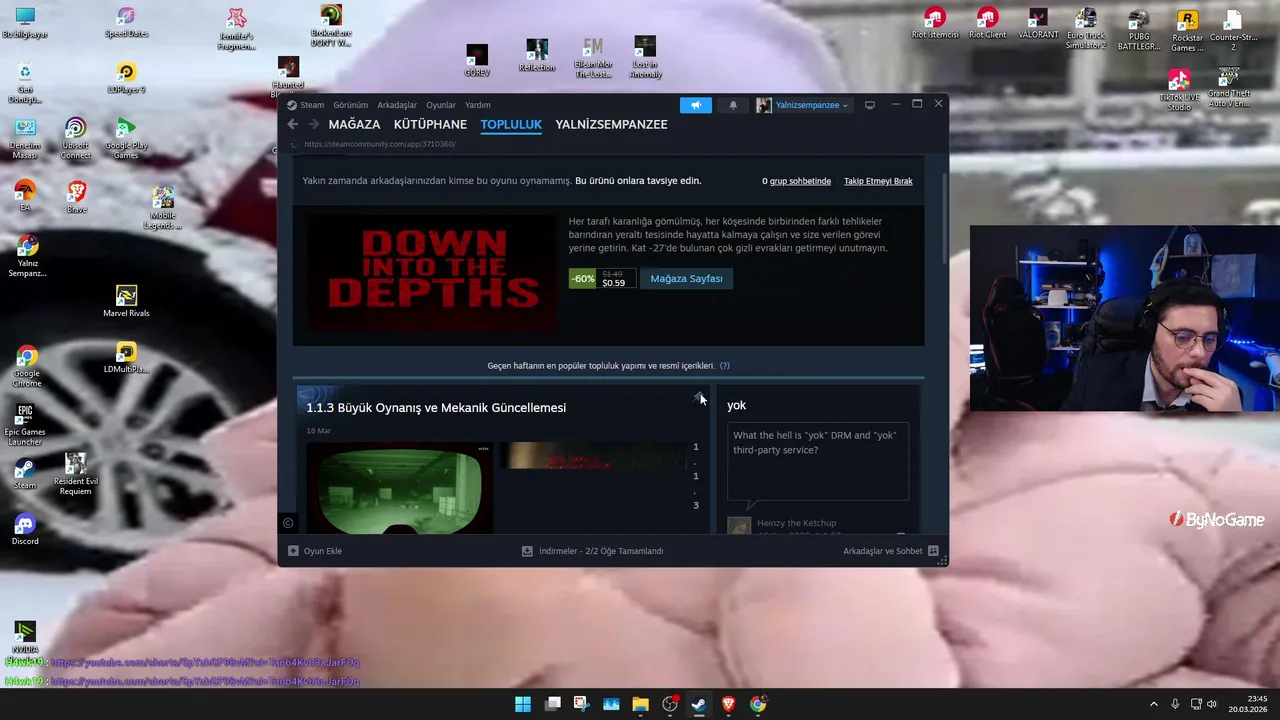Viewport: 1280px width, 720px height.
Task: Click Heinzy the Ketchup author name
Action: (x=796, y=523)
